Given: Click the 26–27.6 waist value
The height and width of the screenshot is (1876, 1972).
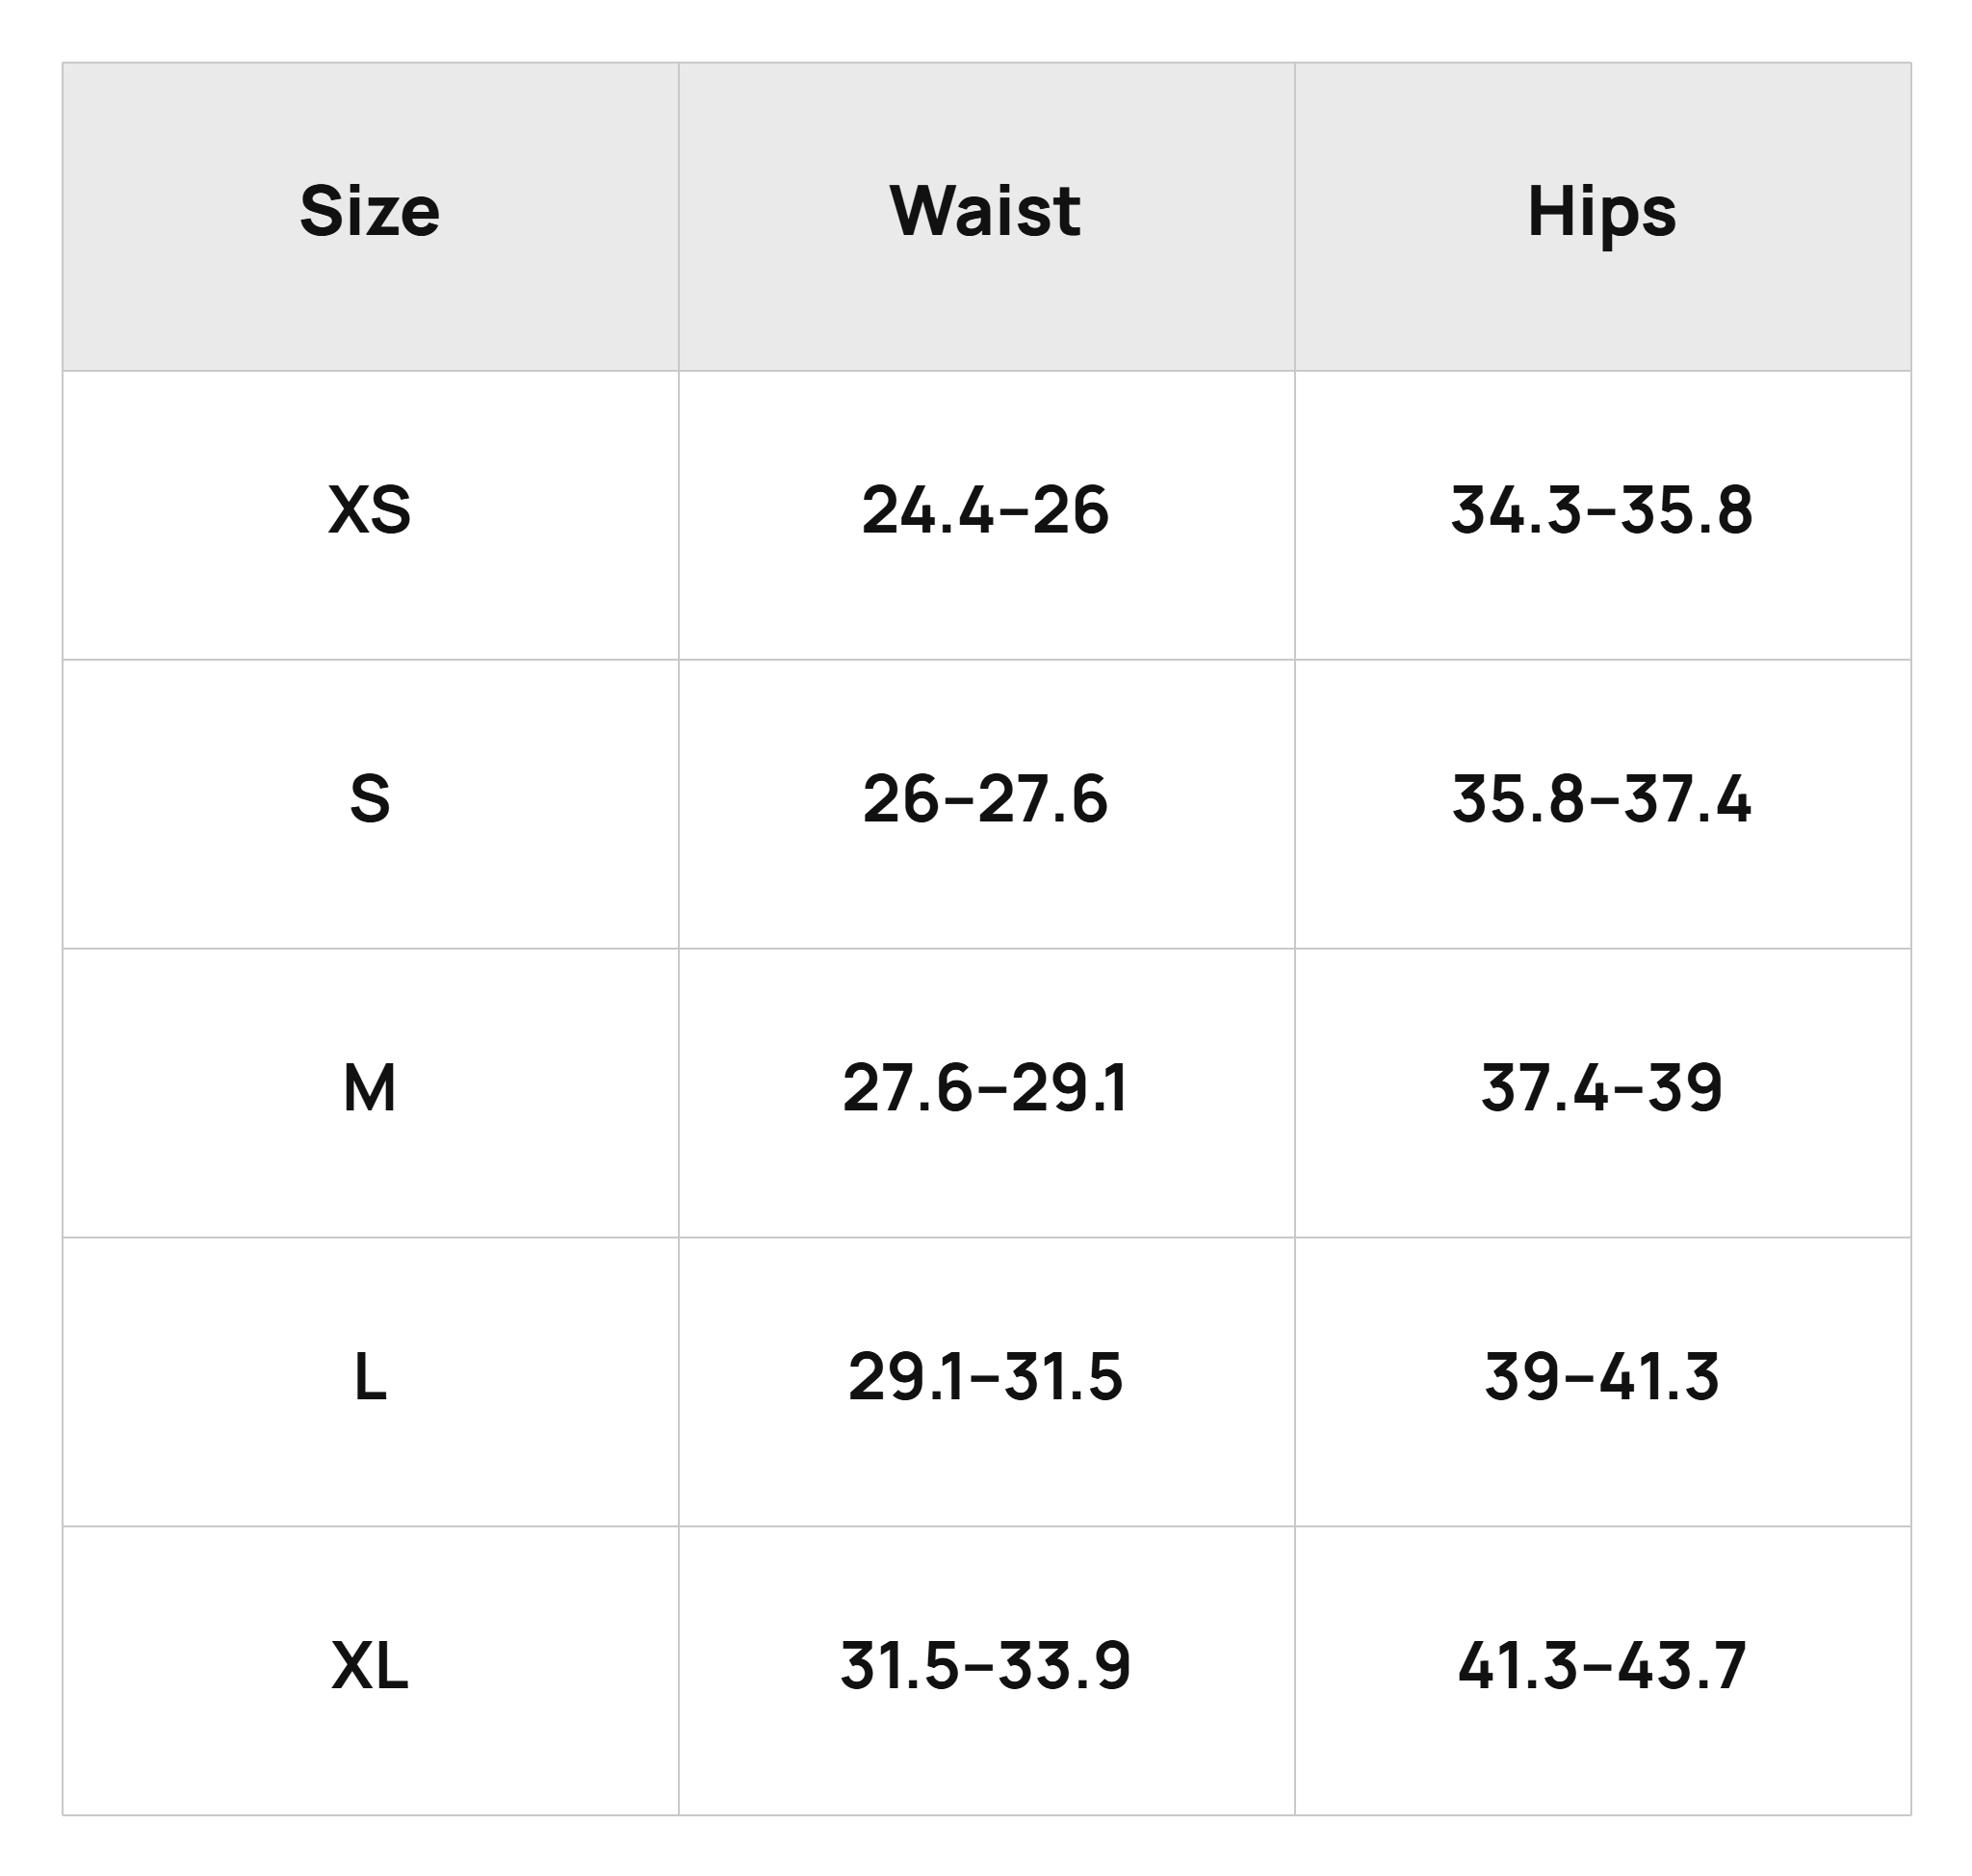Looking at the screenshot, I should (x=985, y=800).
